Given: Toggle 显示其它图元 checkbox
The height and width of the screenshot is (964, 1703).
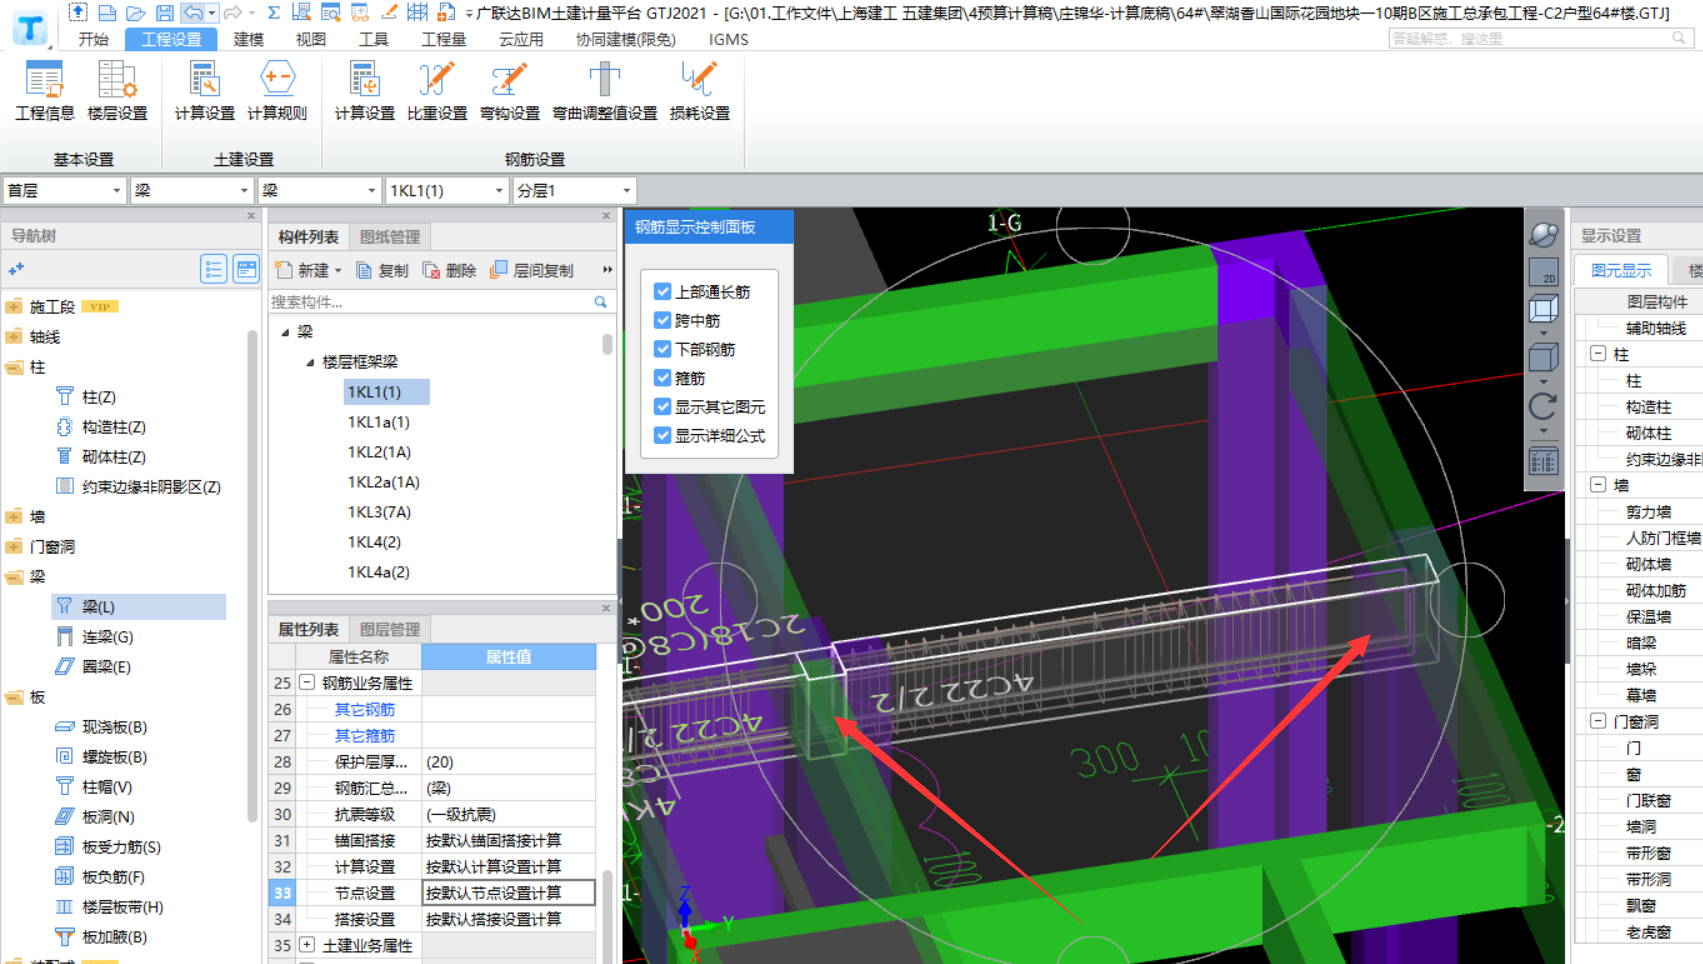Looking at the screenshot, I should (x=662, y=407).
